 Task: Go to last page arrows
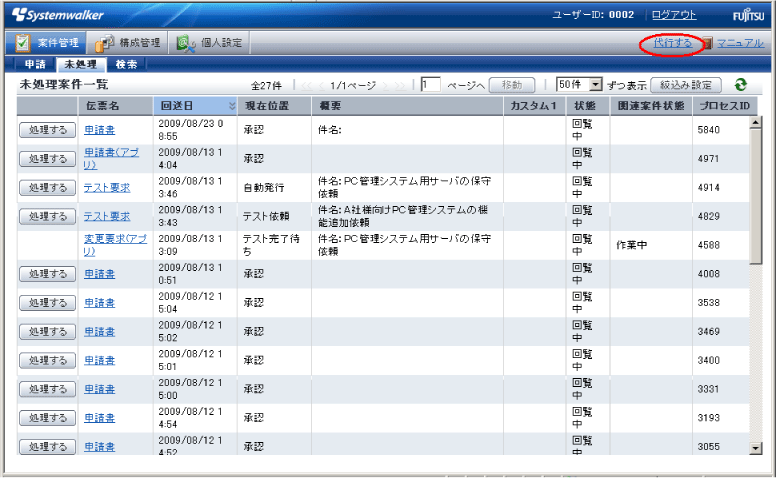pyautogui.click(x=400, y=86)
